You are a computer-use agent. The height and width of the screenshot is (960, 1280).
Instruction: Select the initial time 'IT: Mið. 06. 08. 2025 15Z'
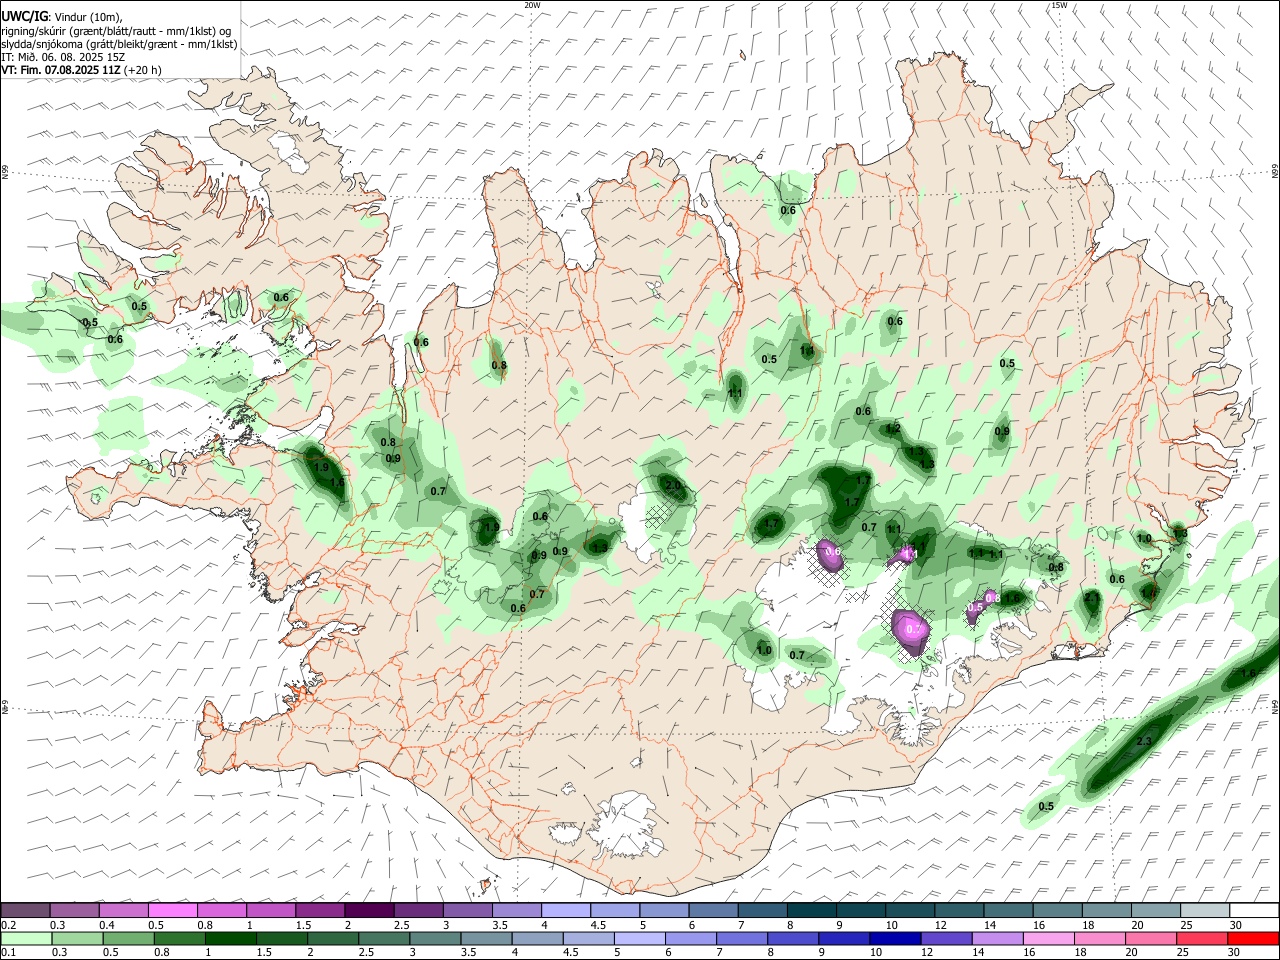63,57
